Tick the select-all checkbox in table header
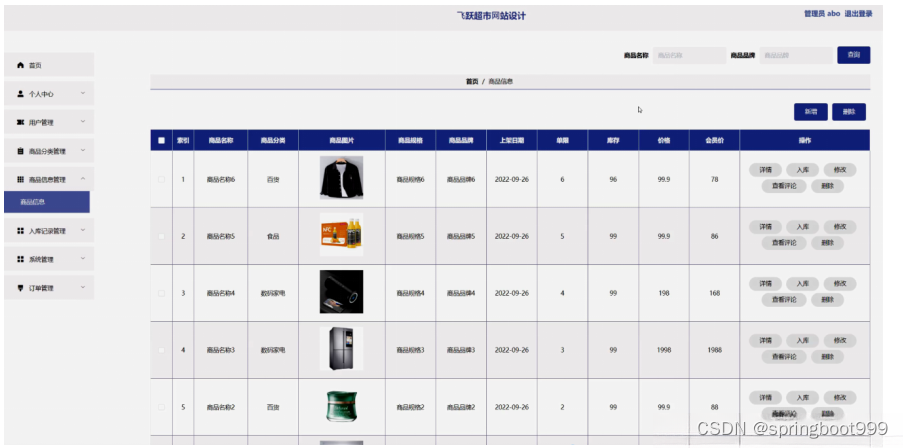 [161, 140]
